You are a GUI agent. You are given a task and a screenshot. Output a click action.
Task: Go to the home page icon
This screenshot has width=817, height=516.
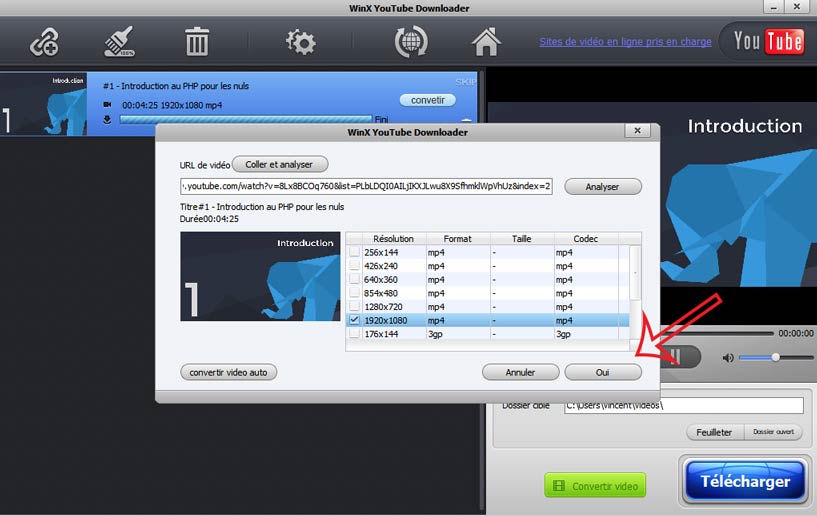click(x=486, y=42)
